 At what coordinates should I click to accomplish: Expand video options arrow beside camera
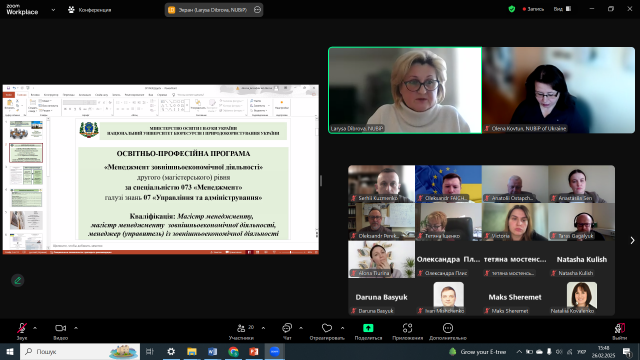76,328
